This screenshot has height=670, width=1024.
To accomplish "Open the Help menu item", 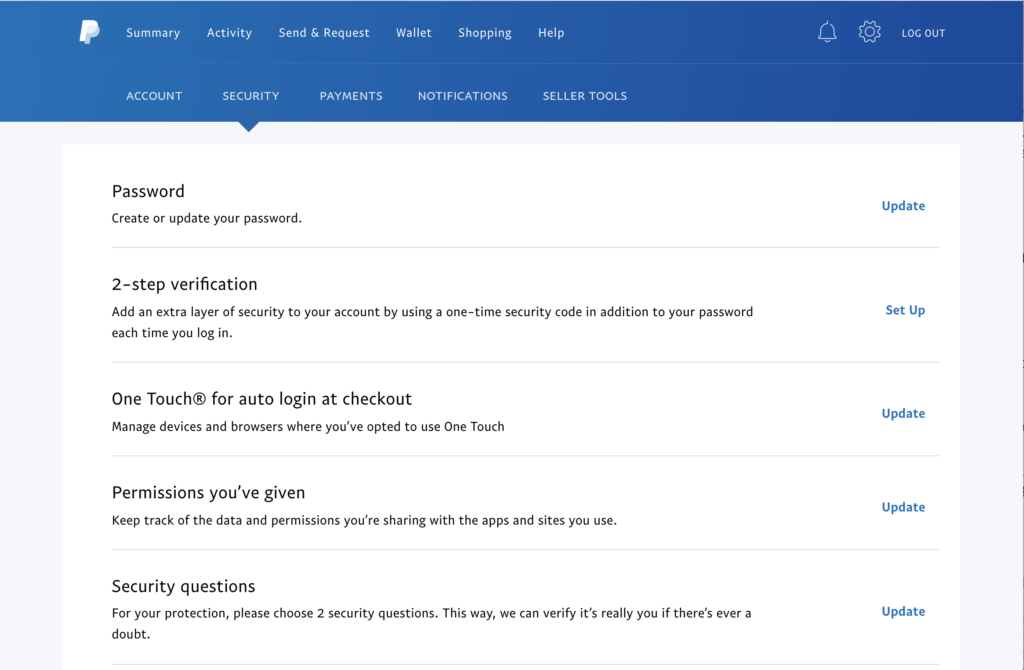I will click(x=551, y=33).
